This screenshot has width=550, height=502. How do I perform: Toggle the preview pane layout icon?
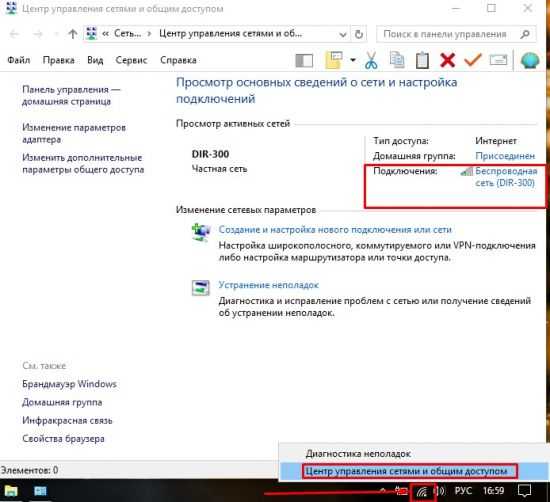pyautogui.click(x=304, y=60)
